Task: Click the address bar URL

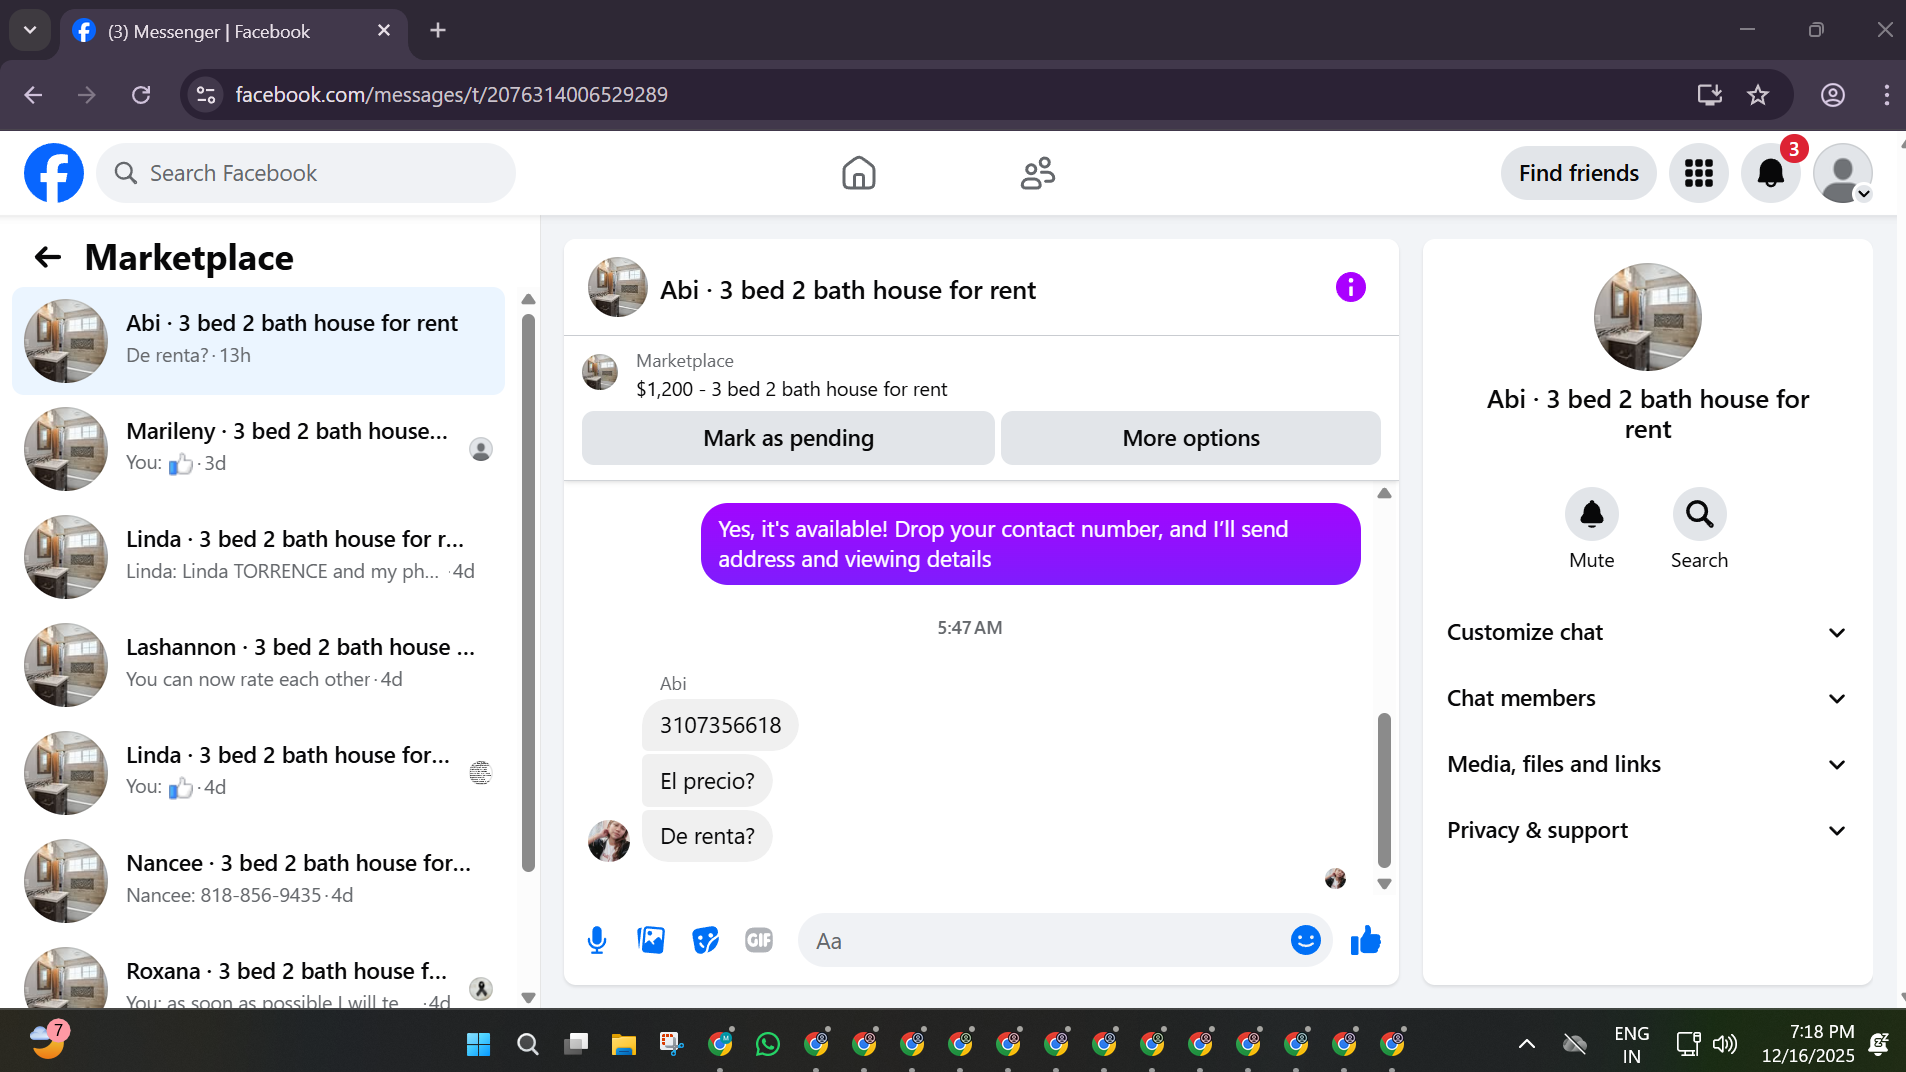Action: pyautogui.click(x=451, y=95)
